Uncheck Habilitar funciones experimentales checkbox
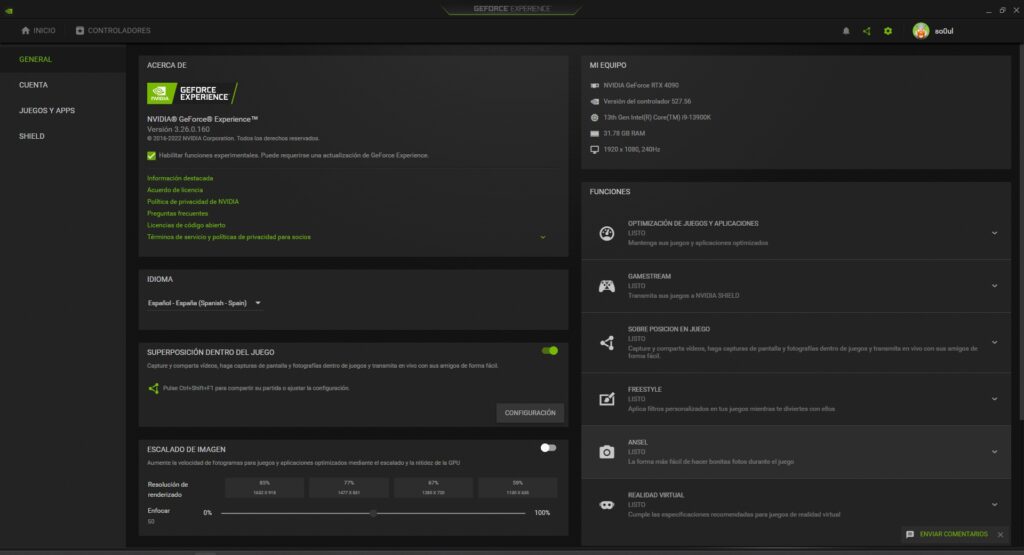 (152, 156)
